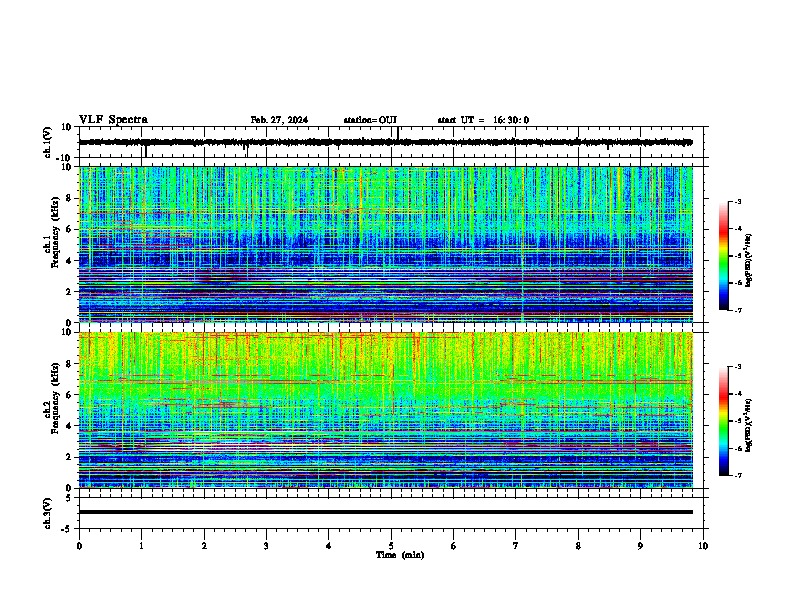Click the "ch.3(V)" axis label
This screenshot has width=792, height=612.
(x=47, y=513)
